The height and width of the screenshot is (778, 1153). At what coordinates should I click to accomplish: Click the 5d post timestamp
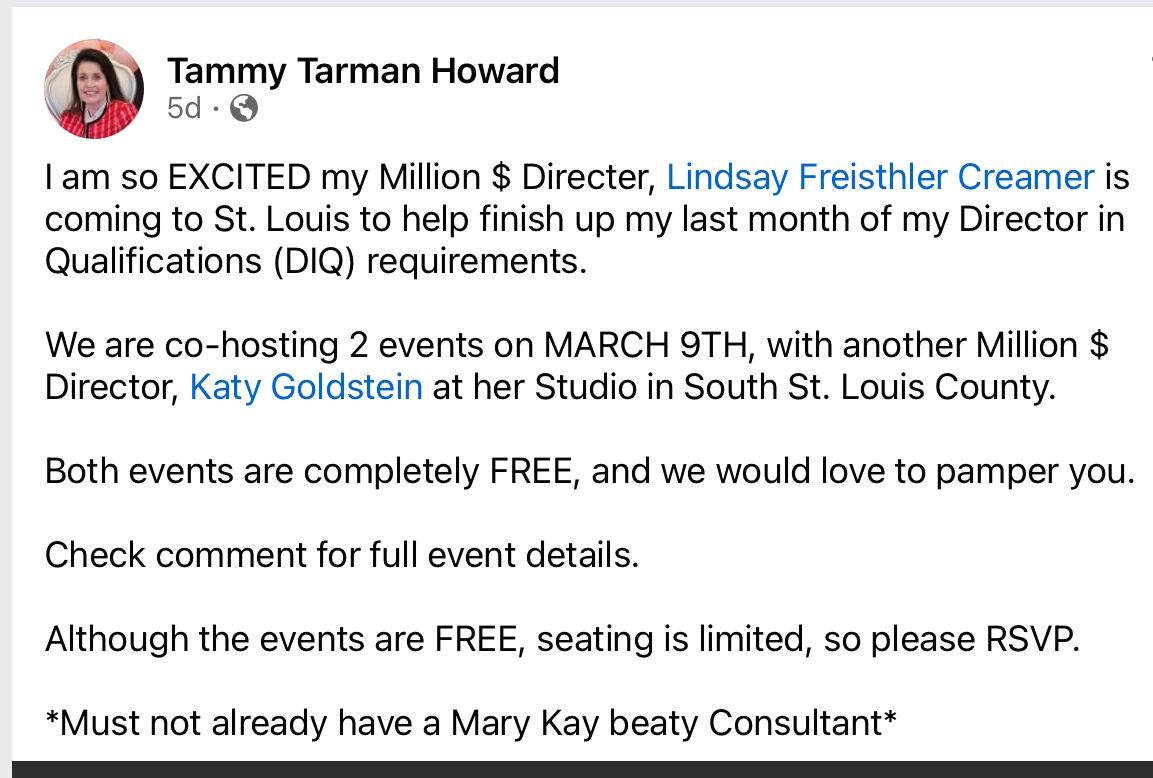[184, 108]
